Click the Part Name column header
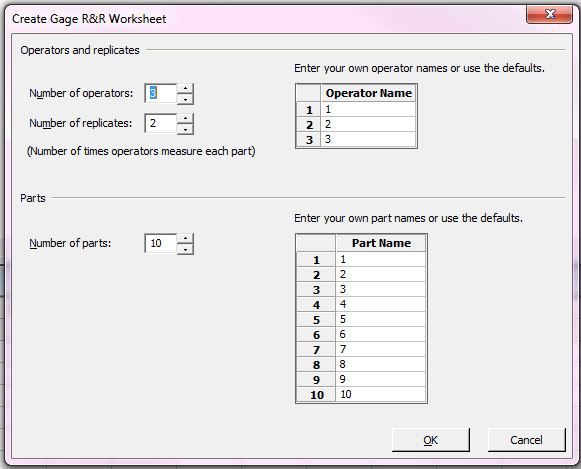The image size is (581, 469). (381, 243)
